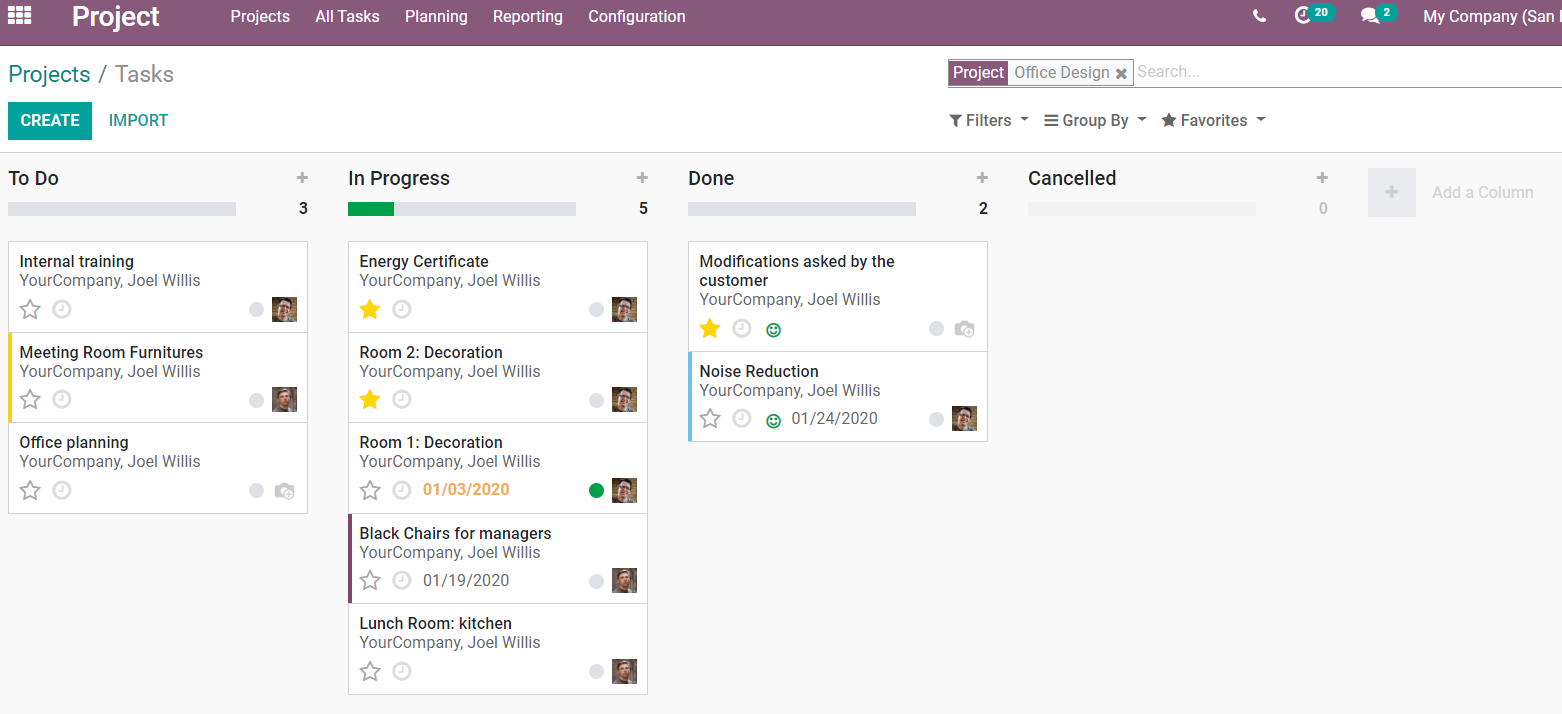Click the plus tile of Add a Column

(x=1392, y=192)
